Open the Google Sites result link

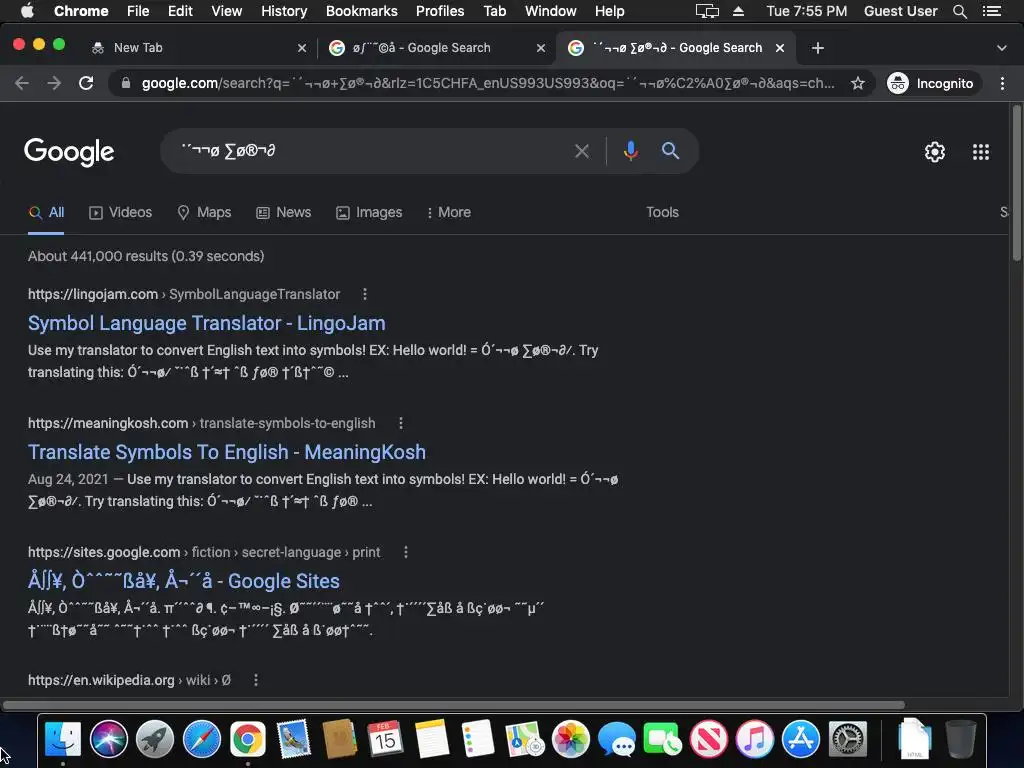184,581
